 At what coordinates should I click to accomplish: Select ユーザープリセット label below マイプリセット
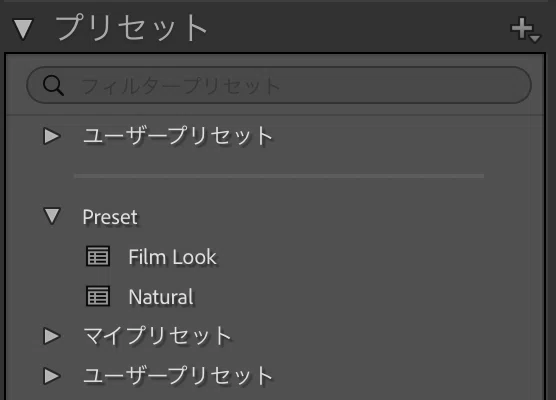click(178, 376)
